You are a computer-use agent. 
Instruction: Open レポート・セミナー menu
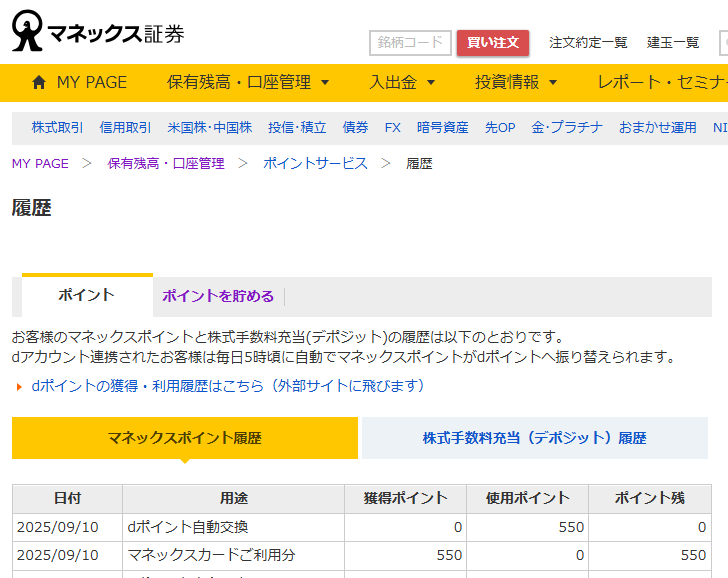coord(660,82)
